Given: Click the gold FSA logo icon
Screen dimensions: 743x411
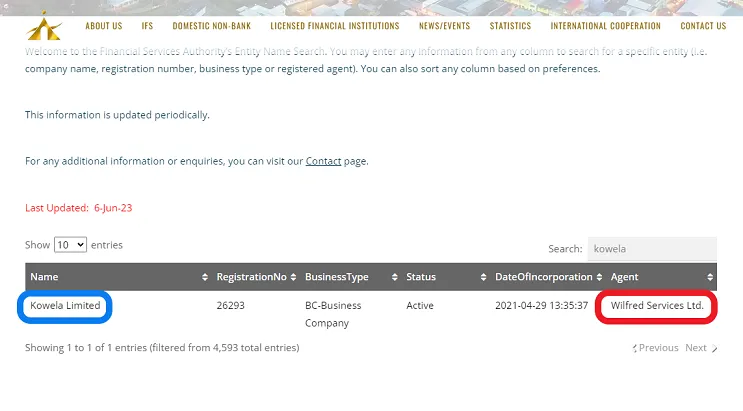Looking at the screenshot, I should click(44, 28).
